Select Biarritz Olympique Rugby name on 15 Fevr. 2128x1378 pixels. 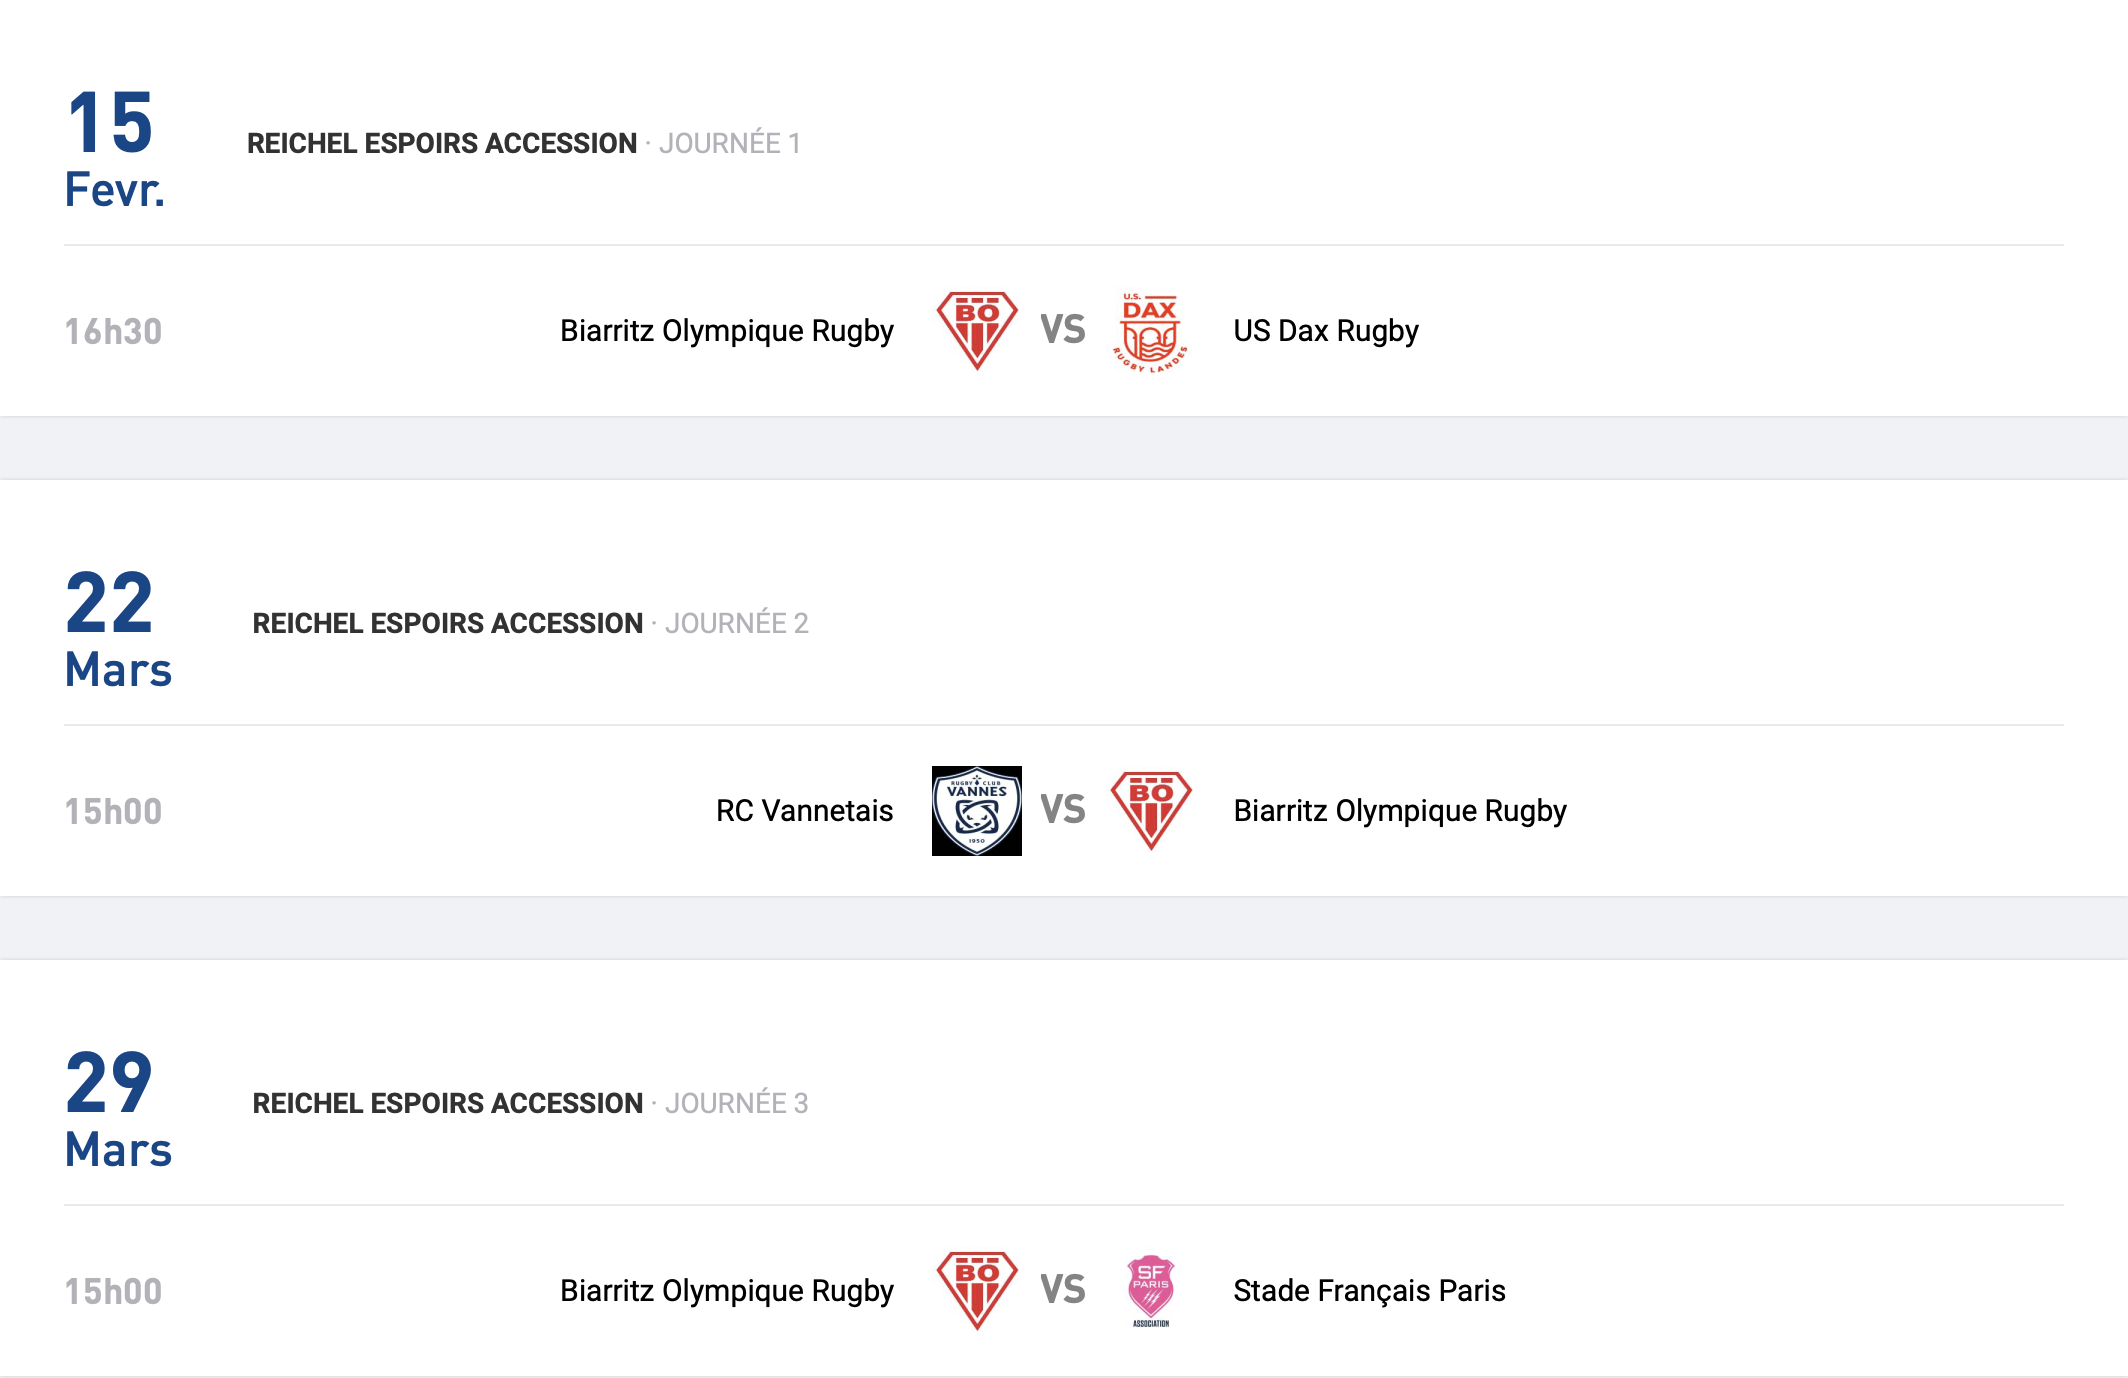(x=727, y=331)
